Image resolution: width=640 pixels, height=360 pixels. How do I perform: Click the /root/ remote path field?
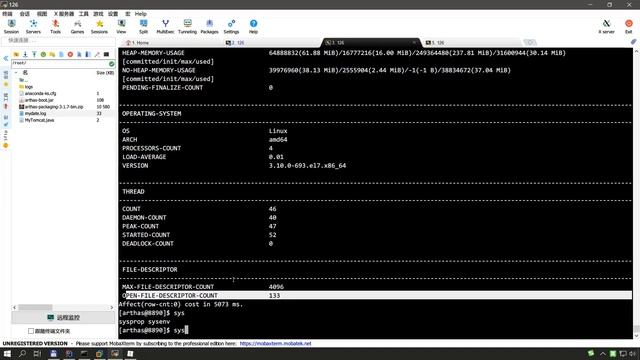point(60,63)
